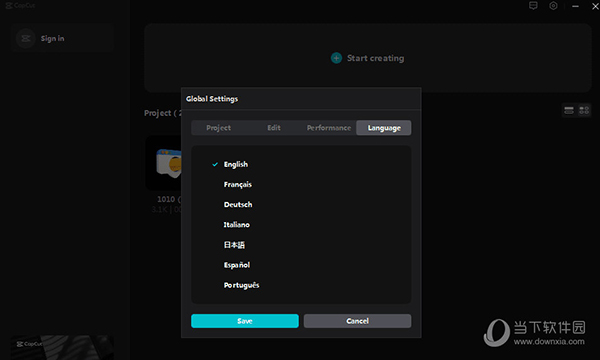Switch projects to list view
Viewport: 600px width, 360px height.
[569, 111]
